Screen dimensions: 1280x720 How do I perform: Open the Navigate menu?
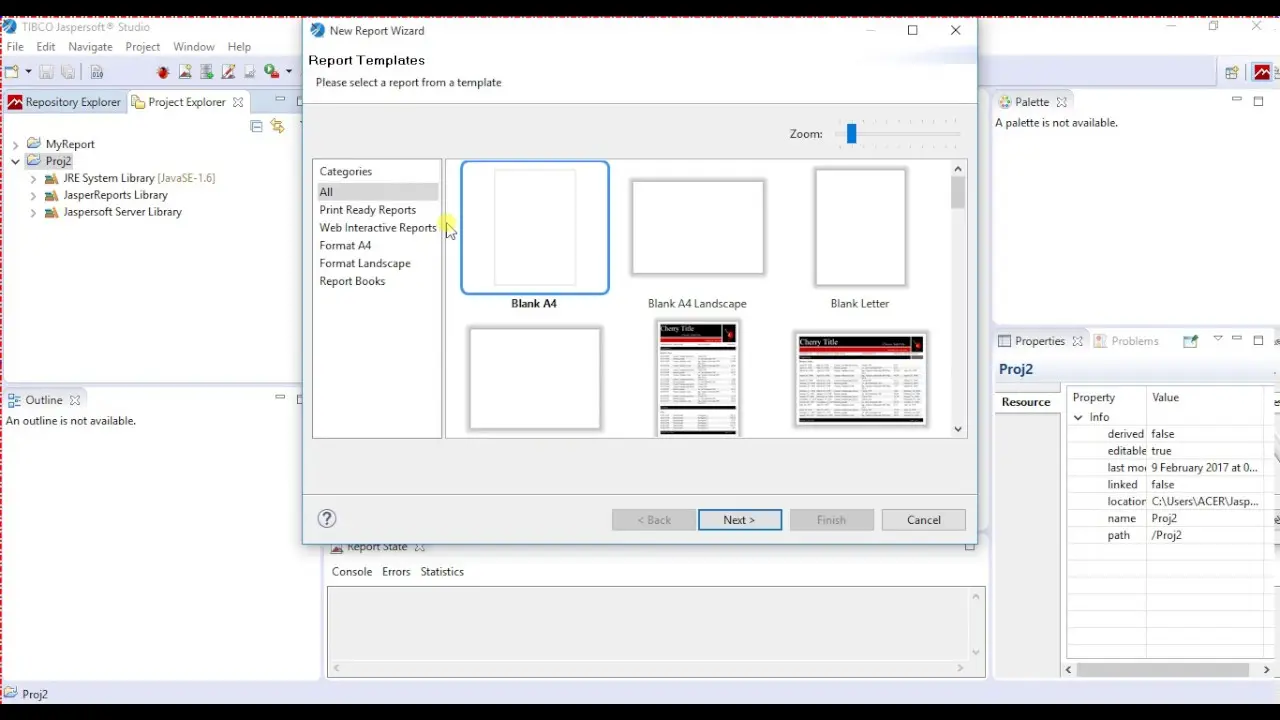90,47
